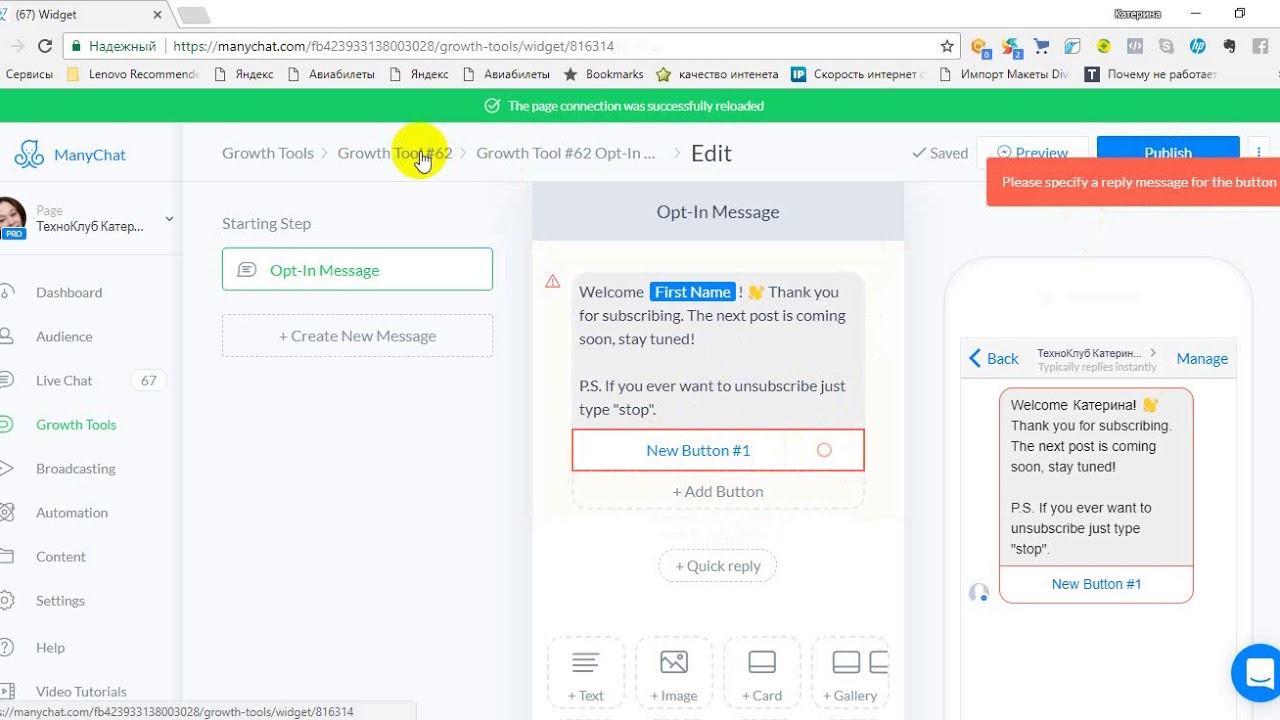Click the Opt-In Message panel header

[x=718, y=212]
